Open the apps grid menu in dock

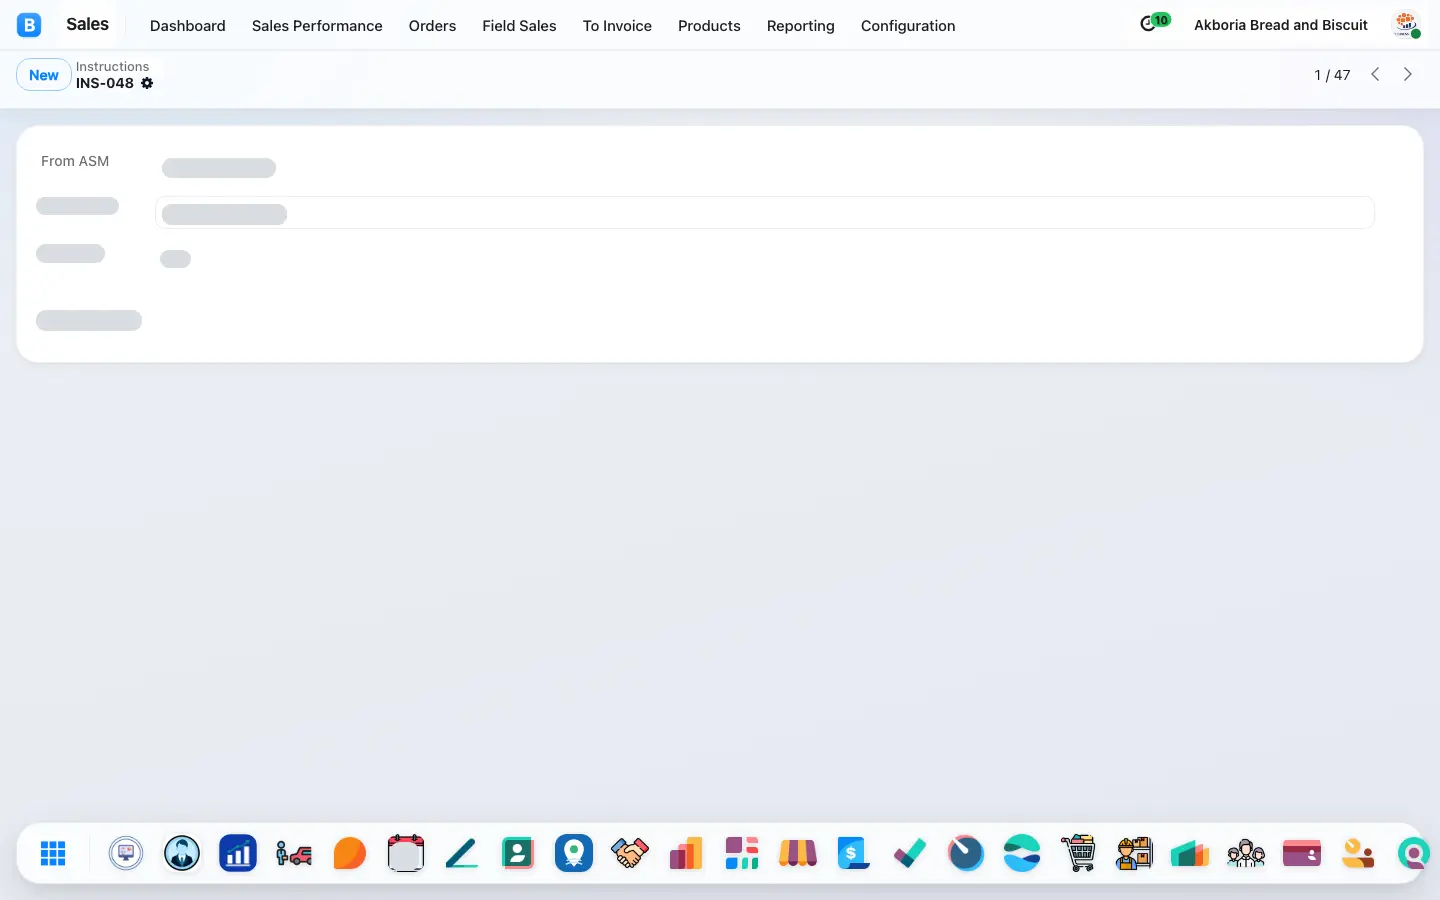53,853
